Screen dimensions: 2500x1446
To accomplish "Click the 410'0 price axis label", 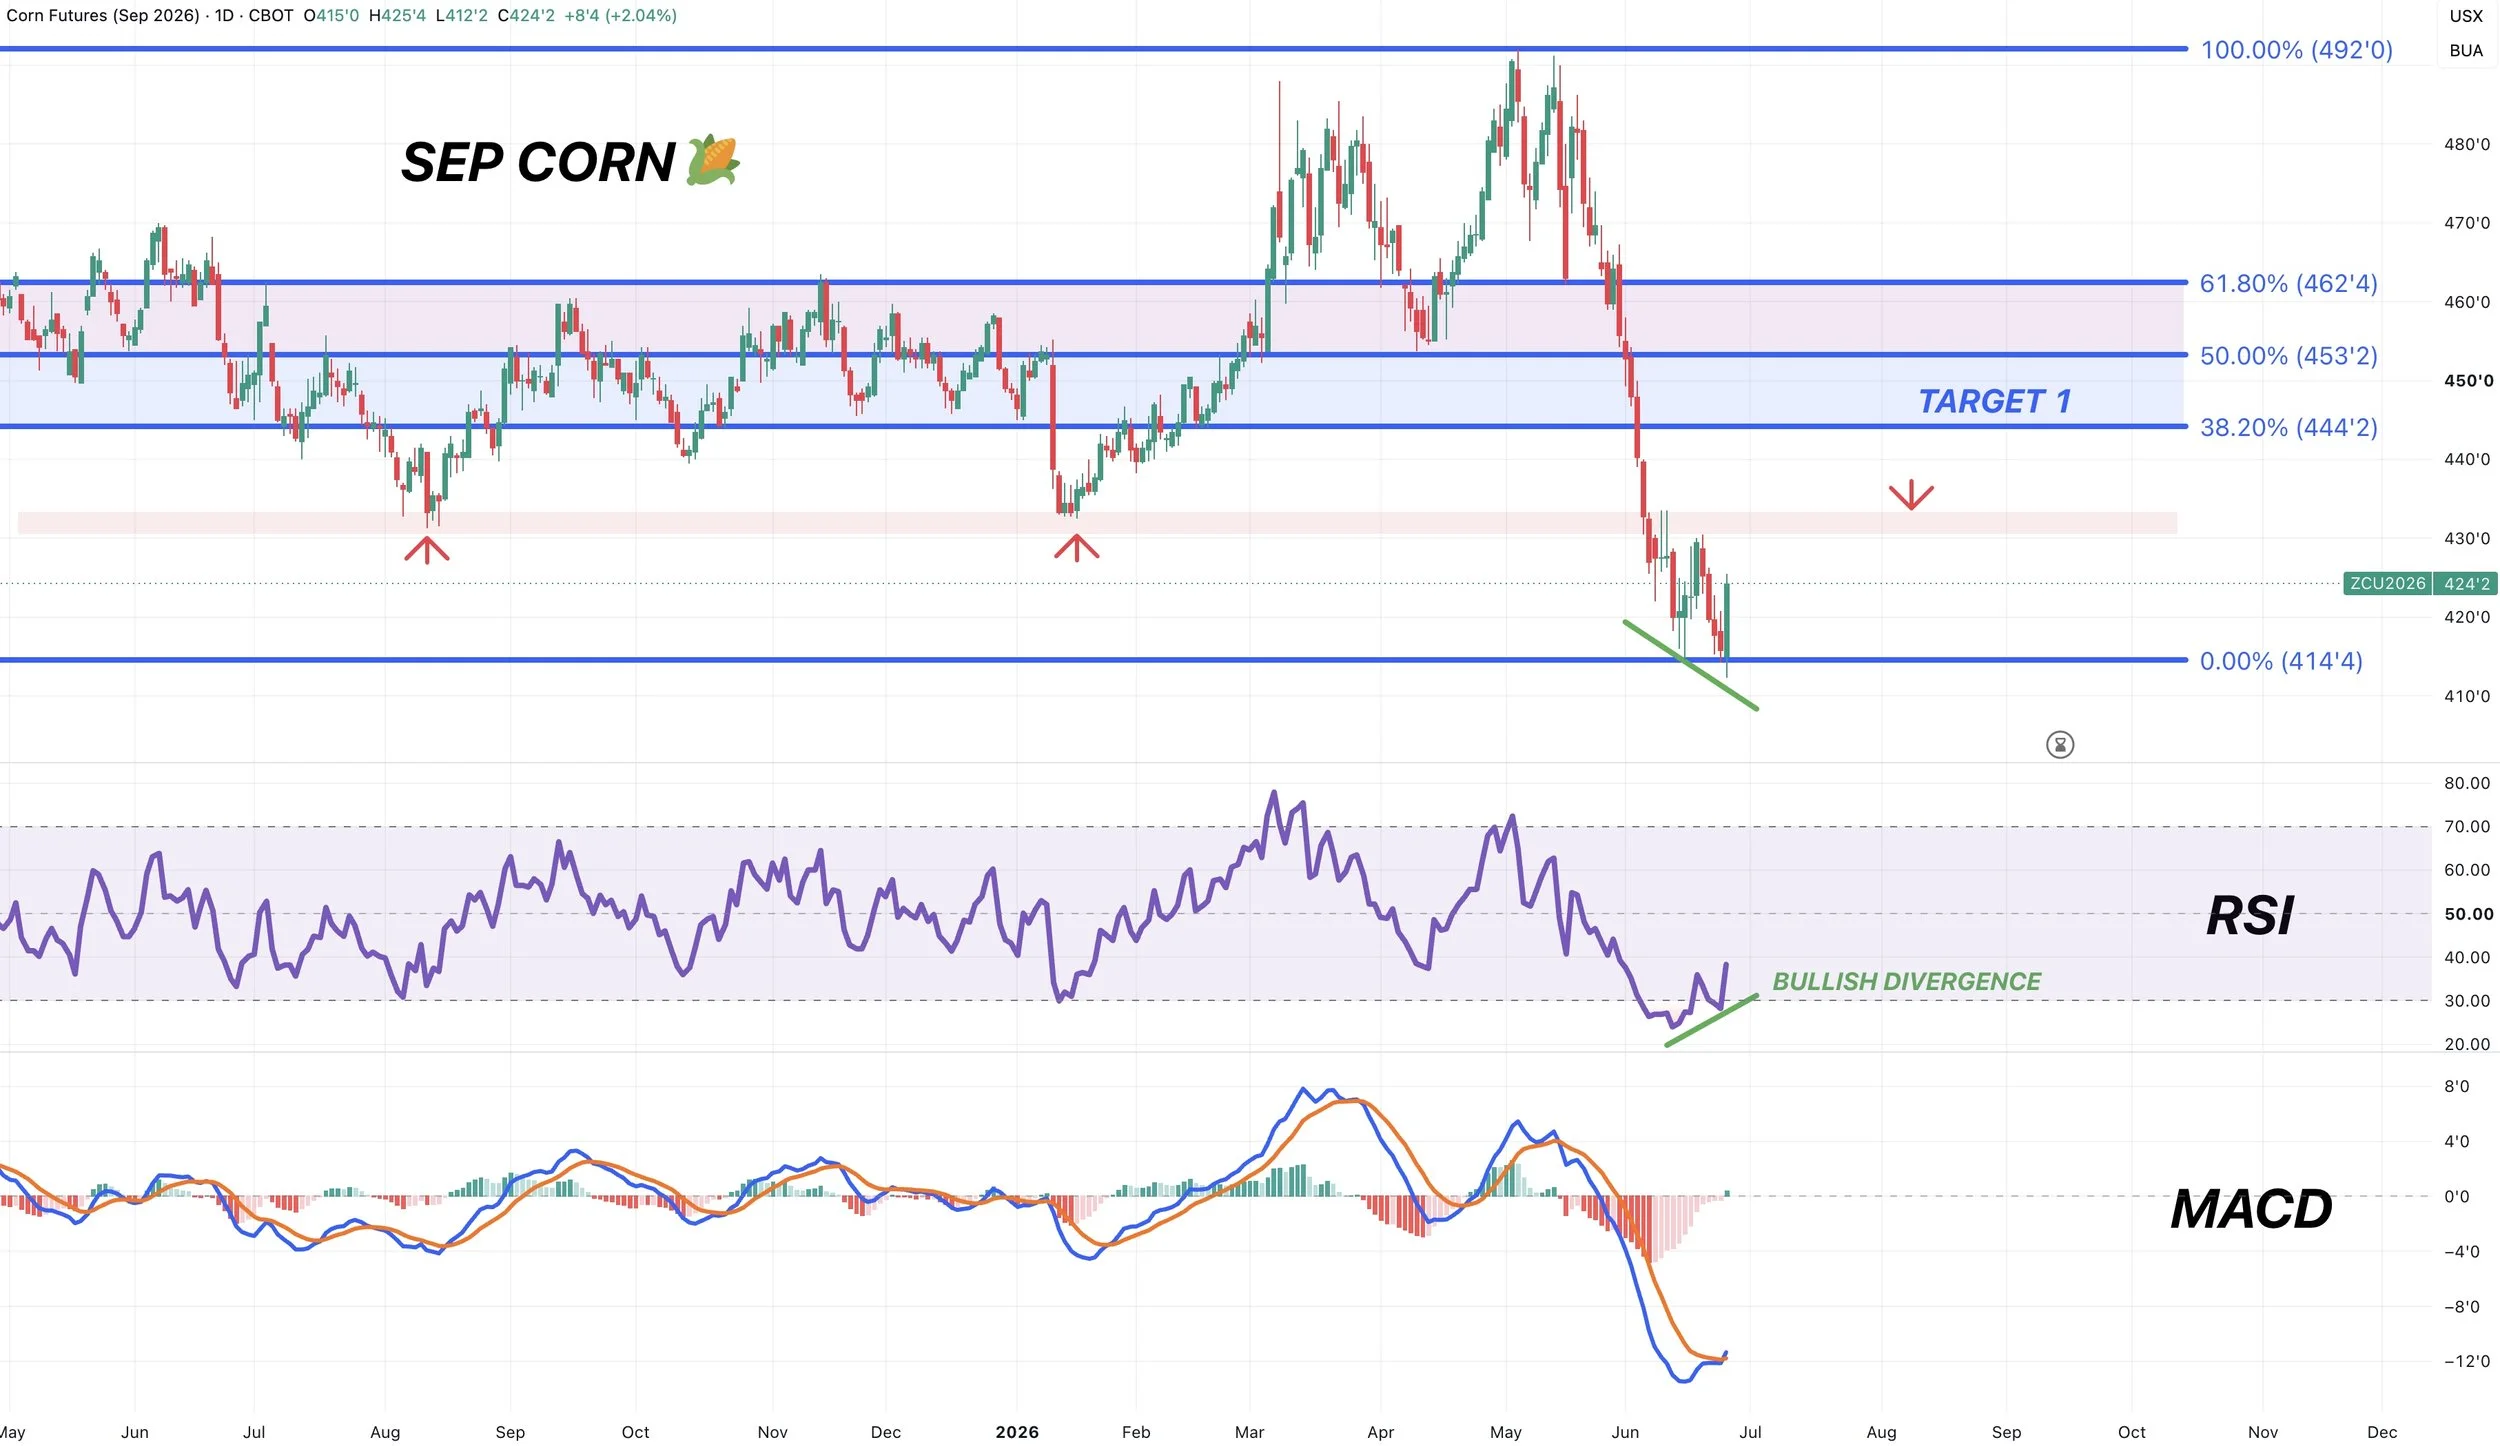I will 2467,696.
